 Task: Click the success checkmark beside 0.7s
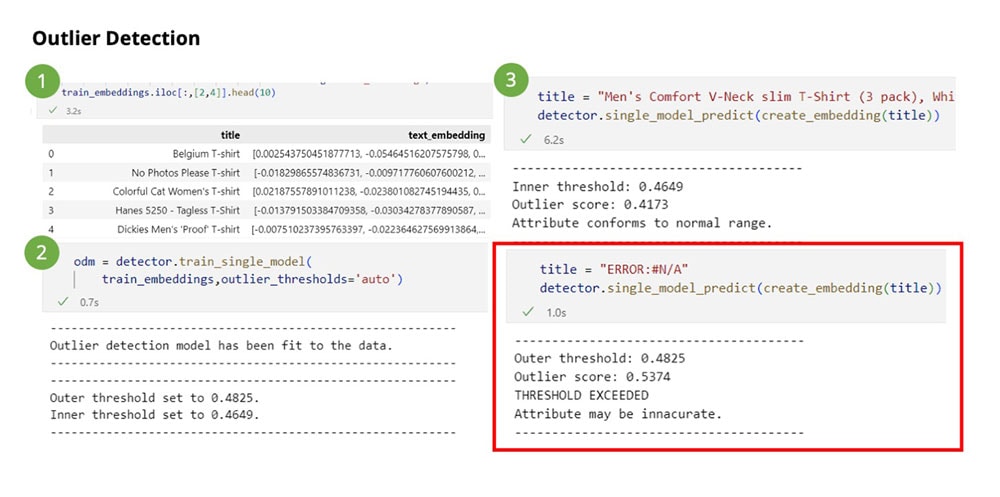[x=62, y=301]
